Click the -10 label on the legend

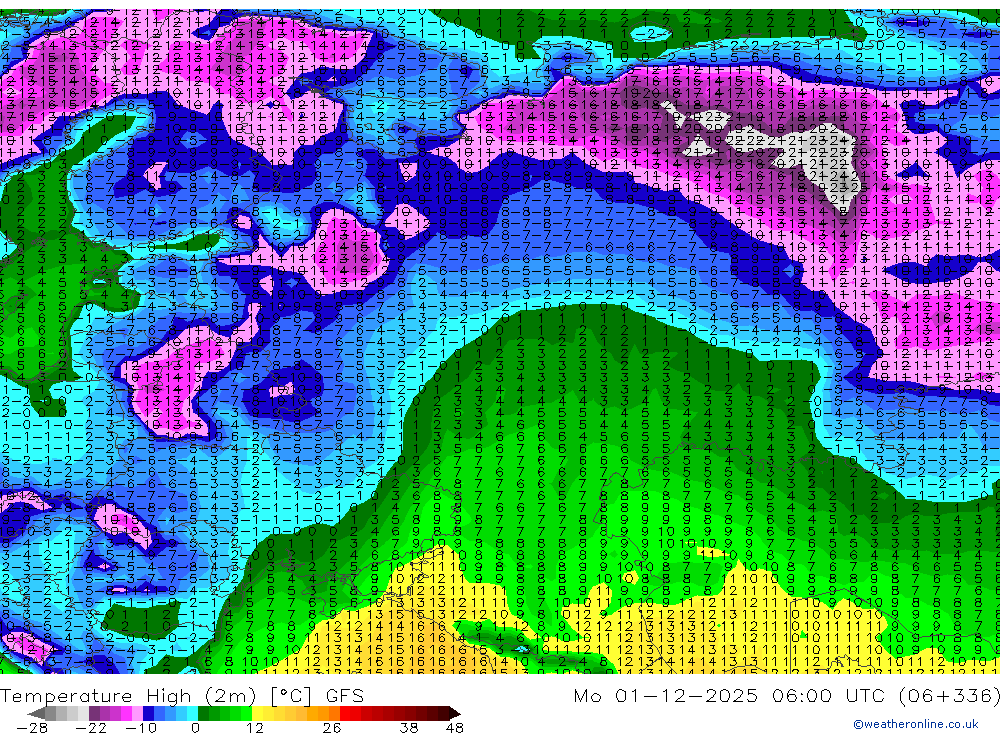coord(141,727)
